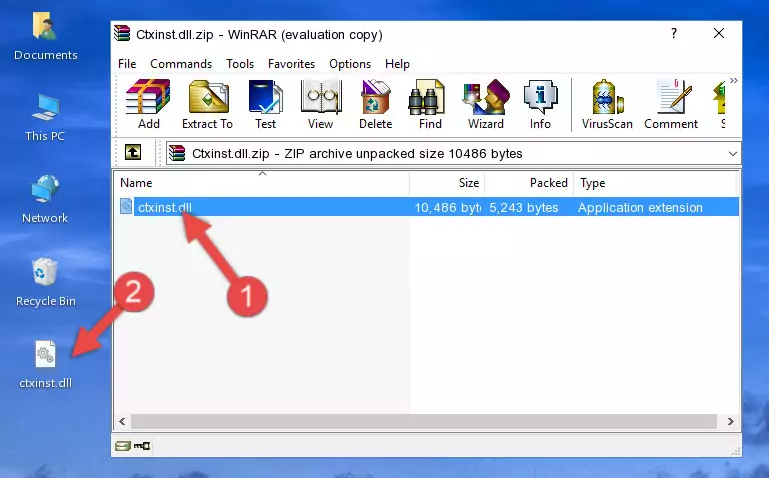
Task: Click the 10,486 bytes size cell
Action: tap(447, 207)
